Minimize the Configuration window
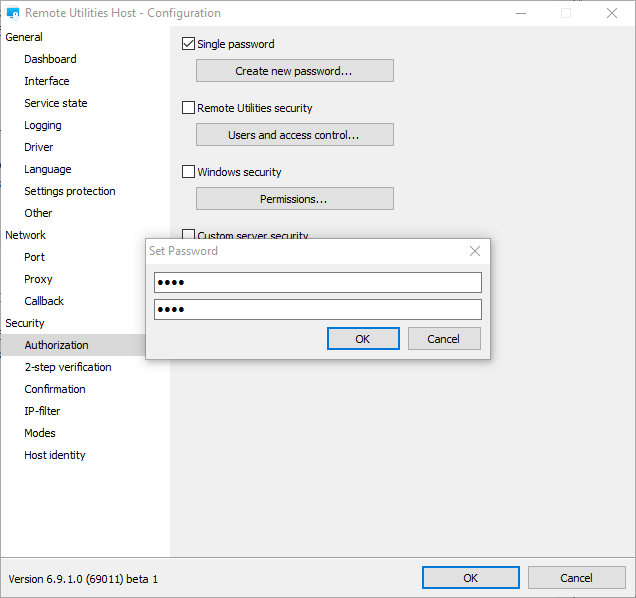The height and width of the screenshot is (598, 636). [521, 13]
